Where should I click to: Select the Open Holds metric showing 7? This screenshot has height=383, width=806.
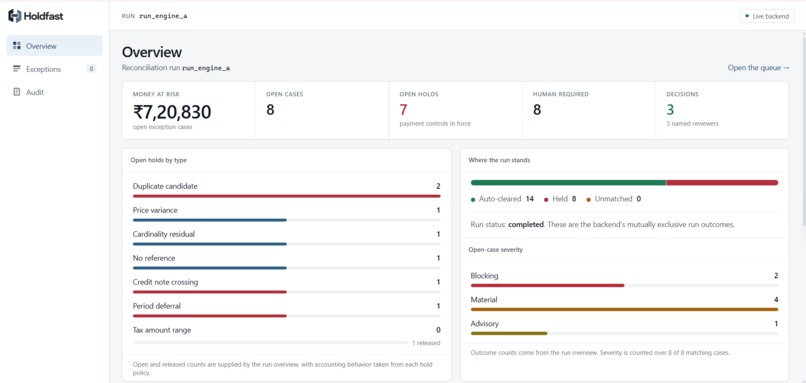coord(455,110)
